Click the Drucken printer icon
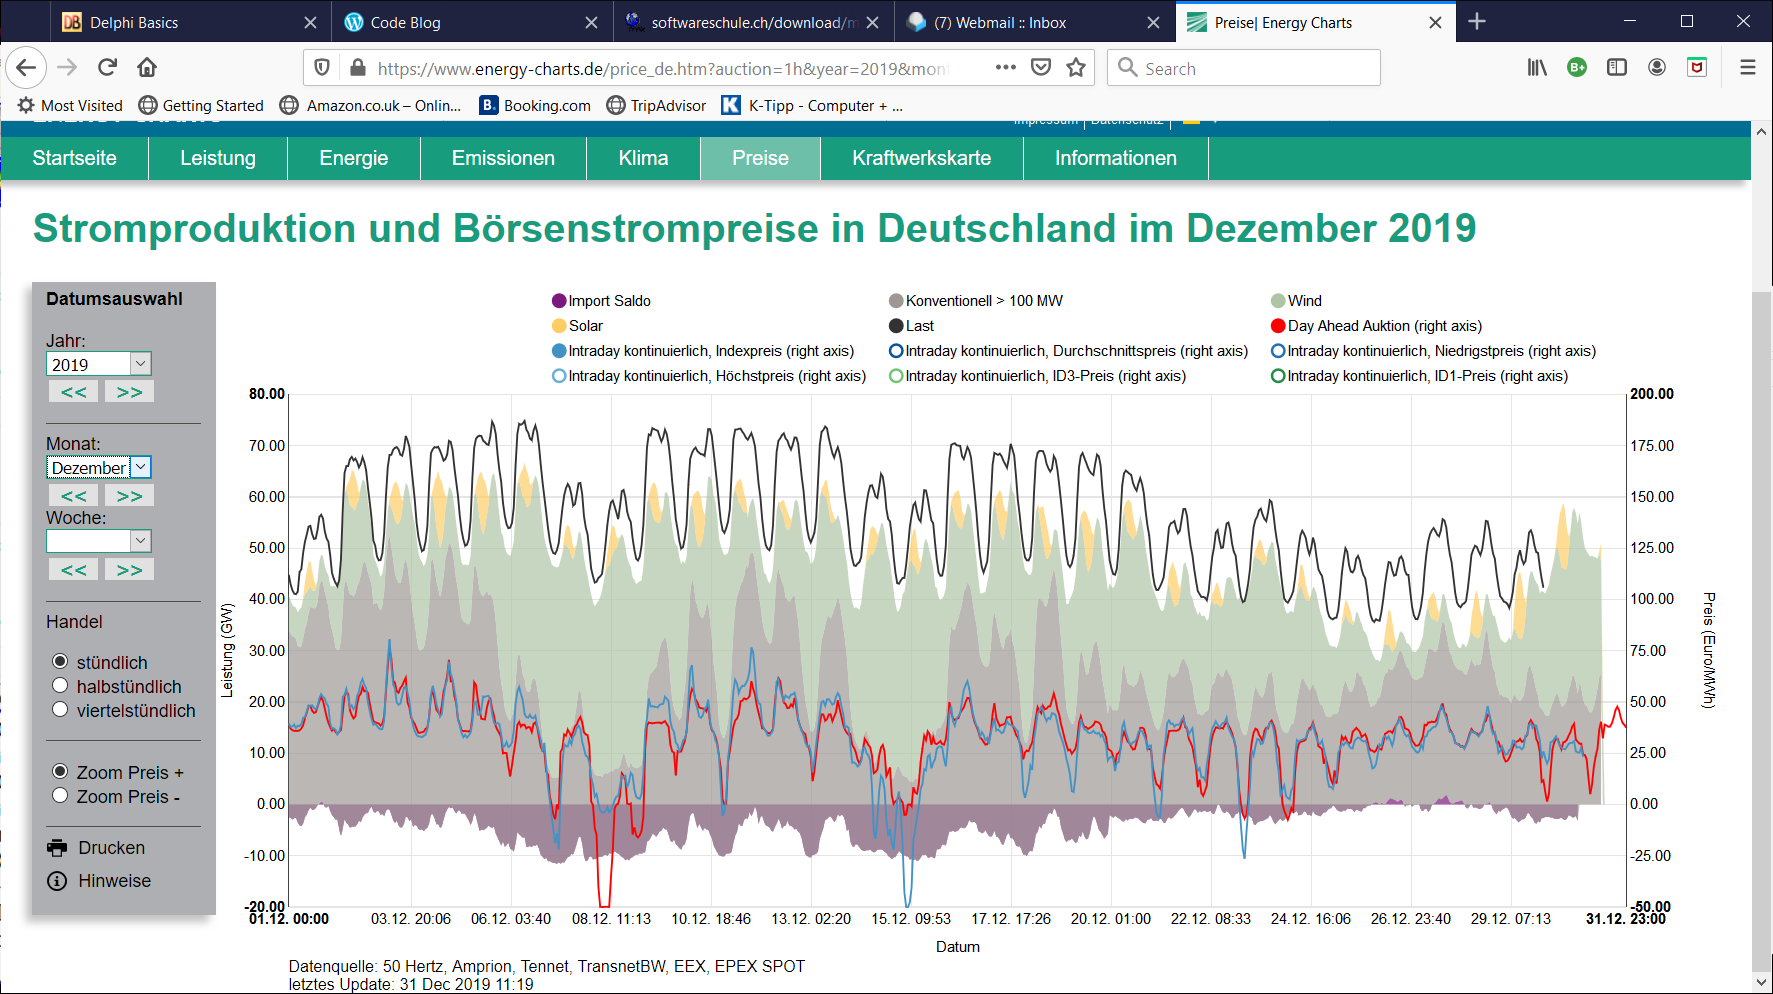This screenshot has width=1773, height=994. click(x=56, y=847)
